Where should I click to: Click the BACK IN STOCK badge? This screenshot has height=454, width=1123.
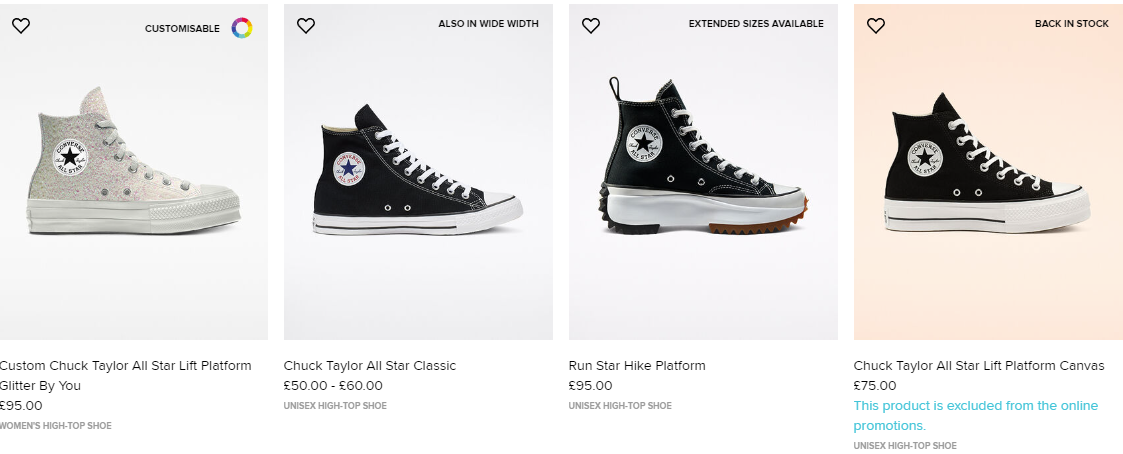(1071, 24)
